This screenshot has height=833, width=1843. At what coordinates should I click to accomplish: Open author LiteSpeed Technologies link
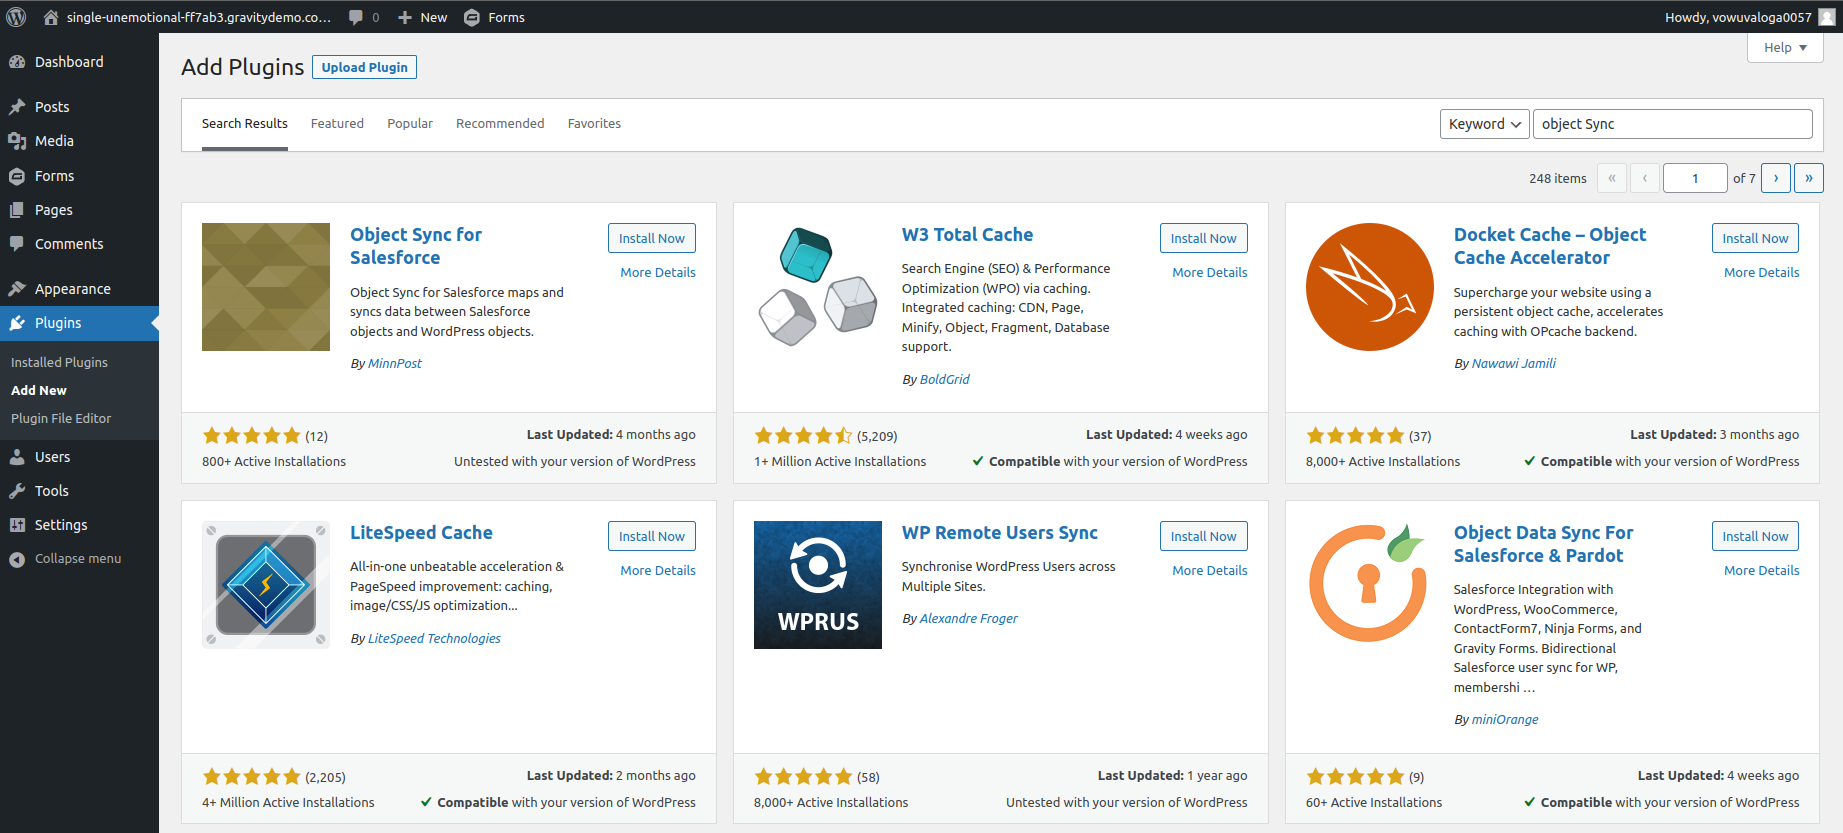tap(434, 638)
